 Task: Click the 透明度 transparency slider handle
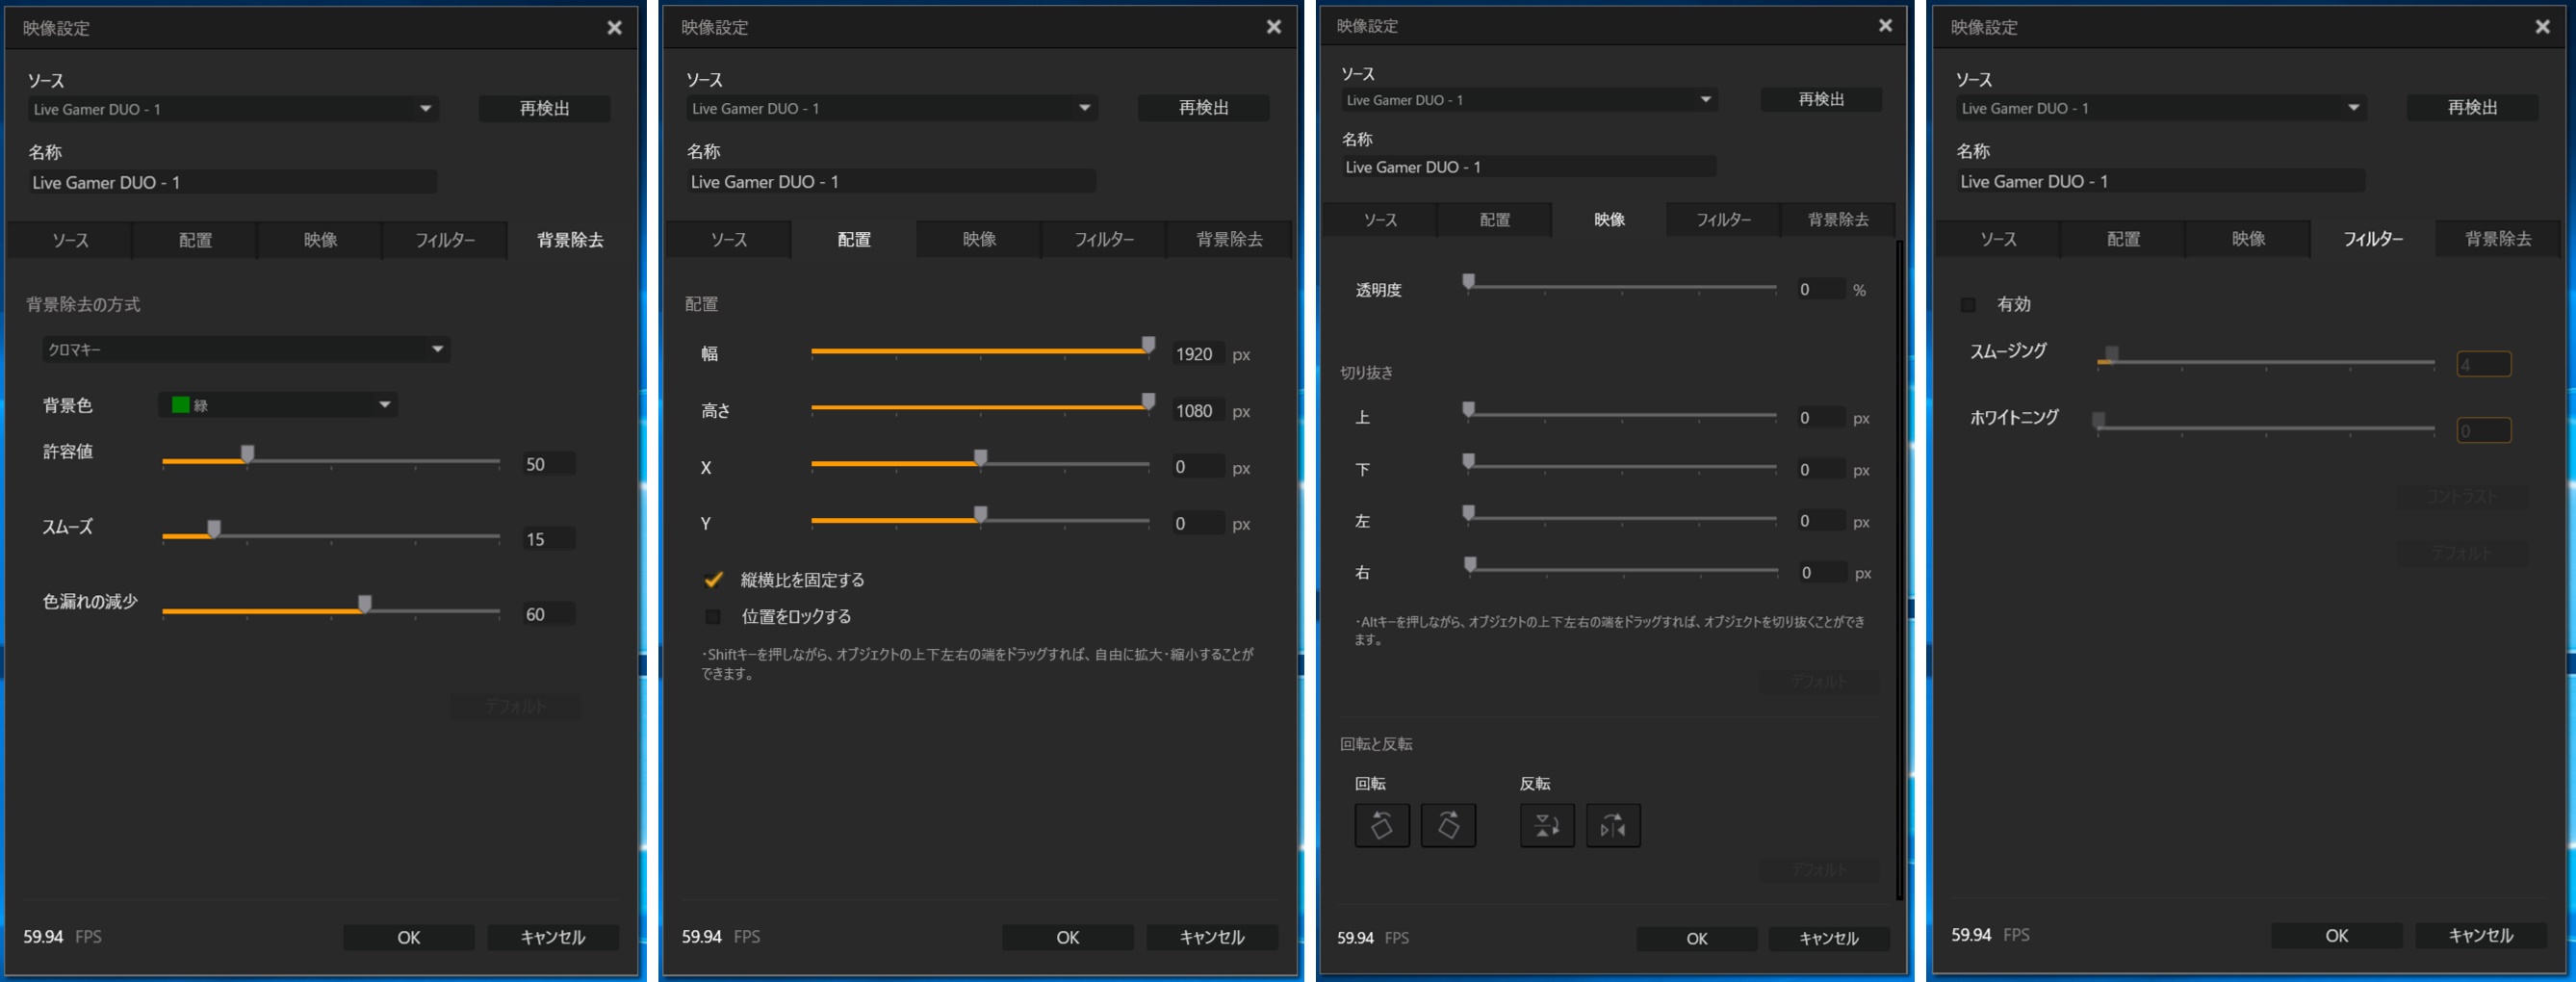[1468, 282]
